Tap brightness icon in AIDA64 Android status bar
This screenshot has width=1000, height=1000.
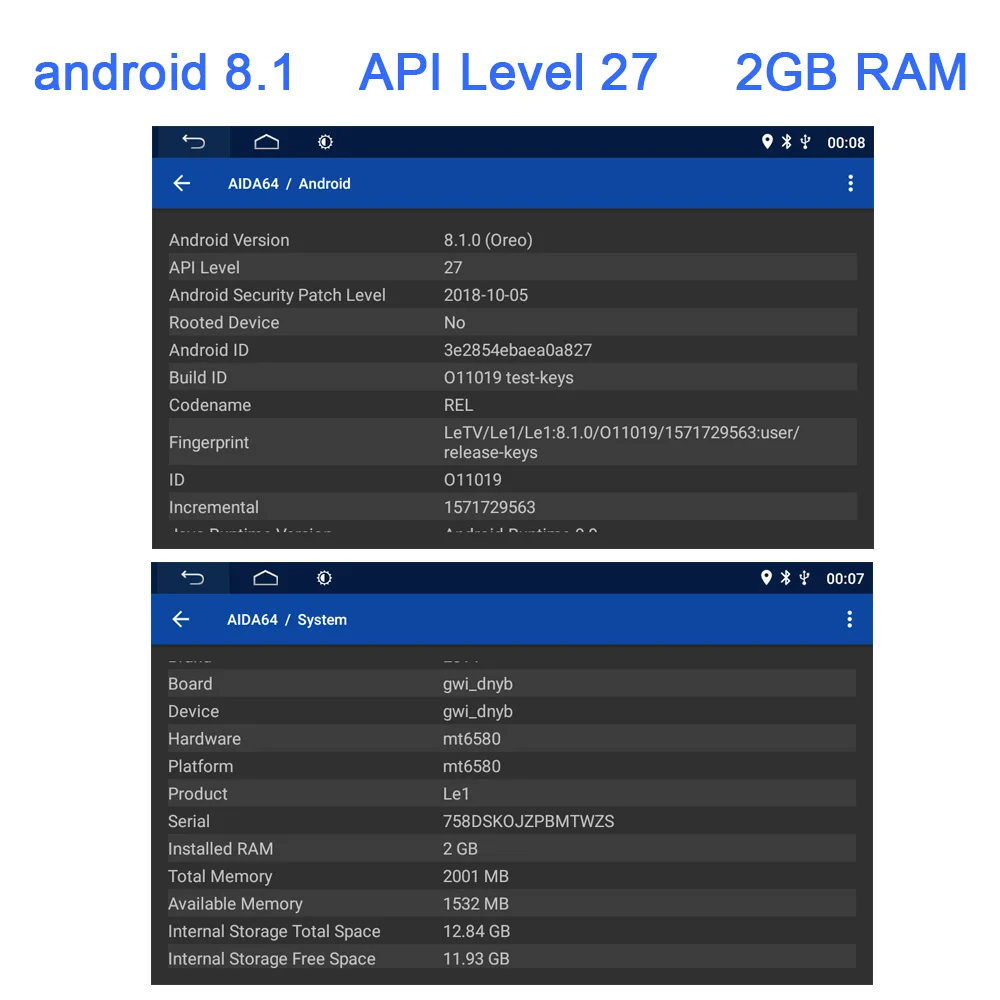pyautogui.click(x=325, y=142)
